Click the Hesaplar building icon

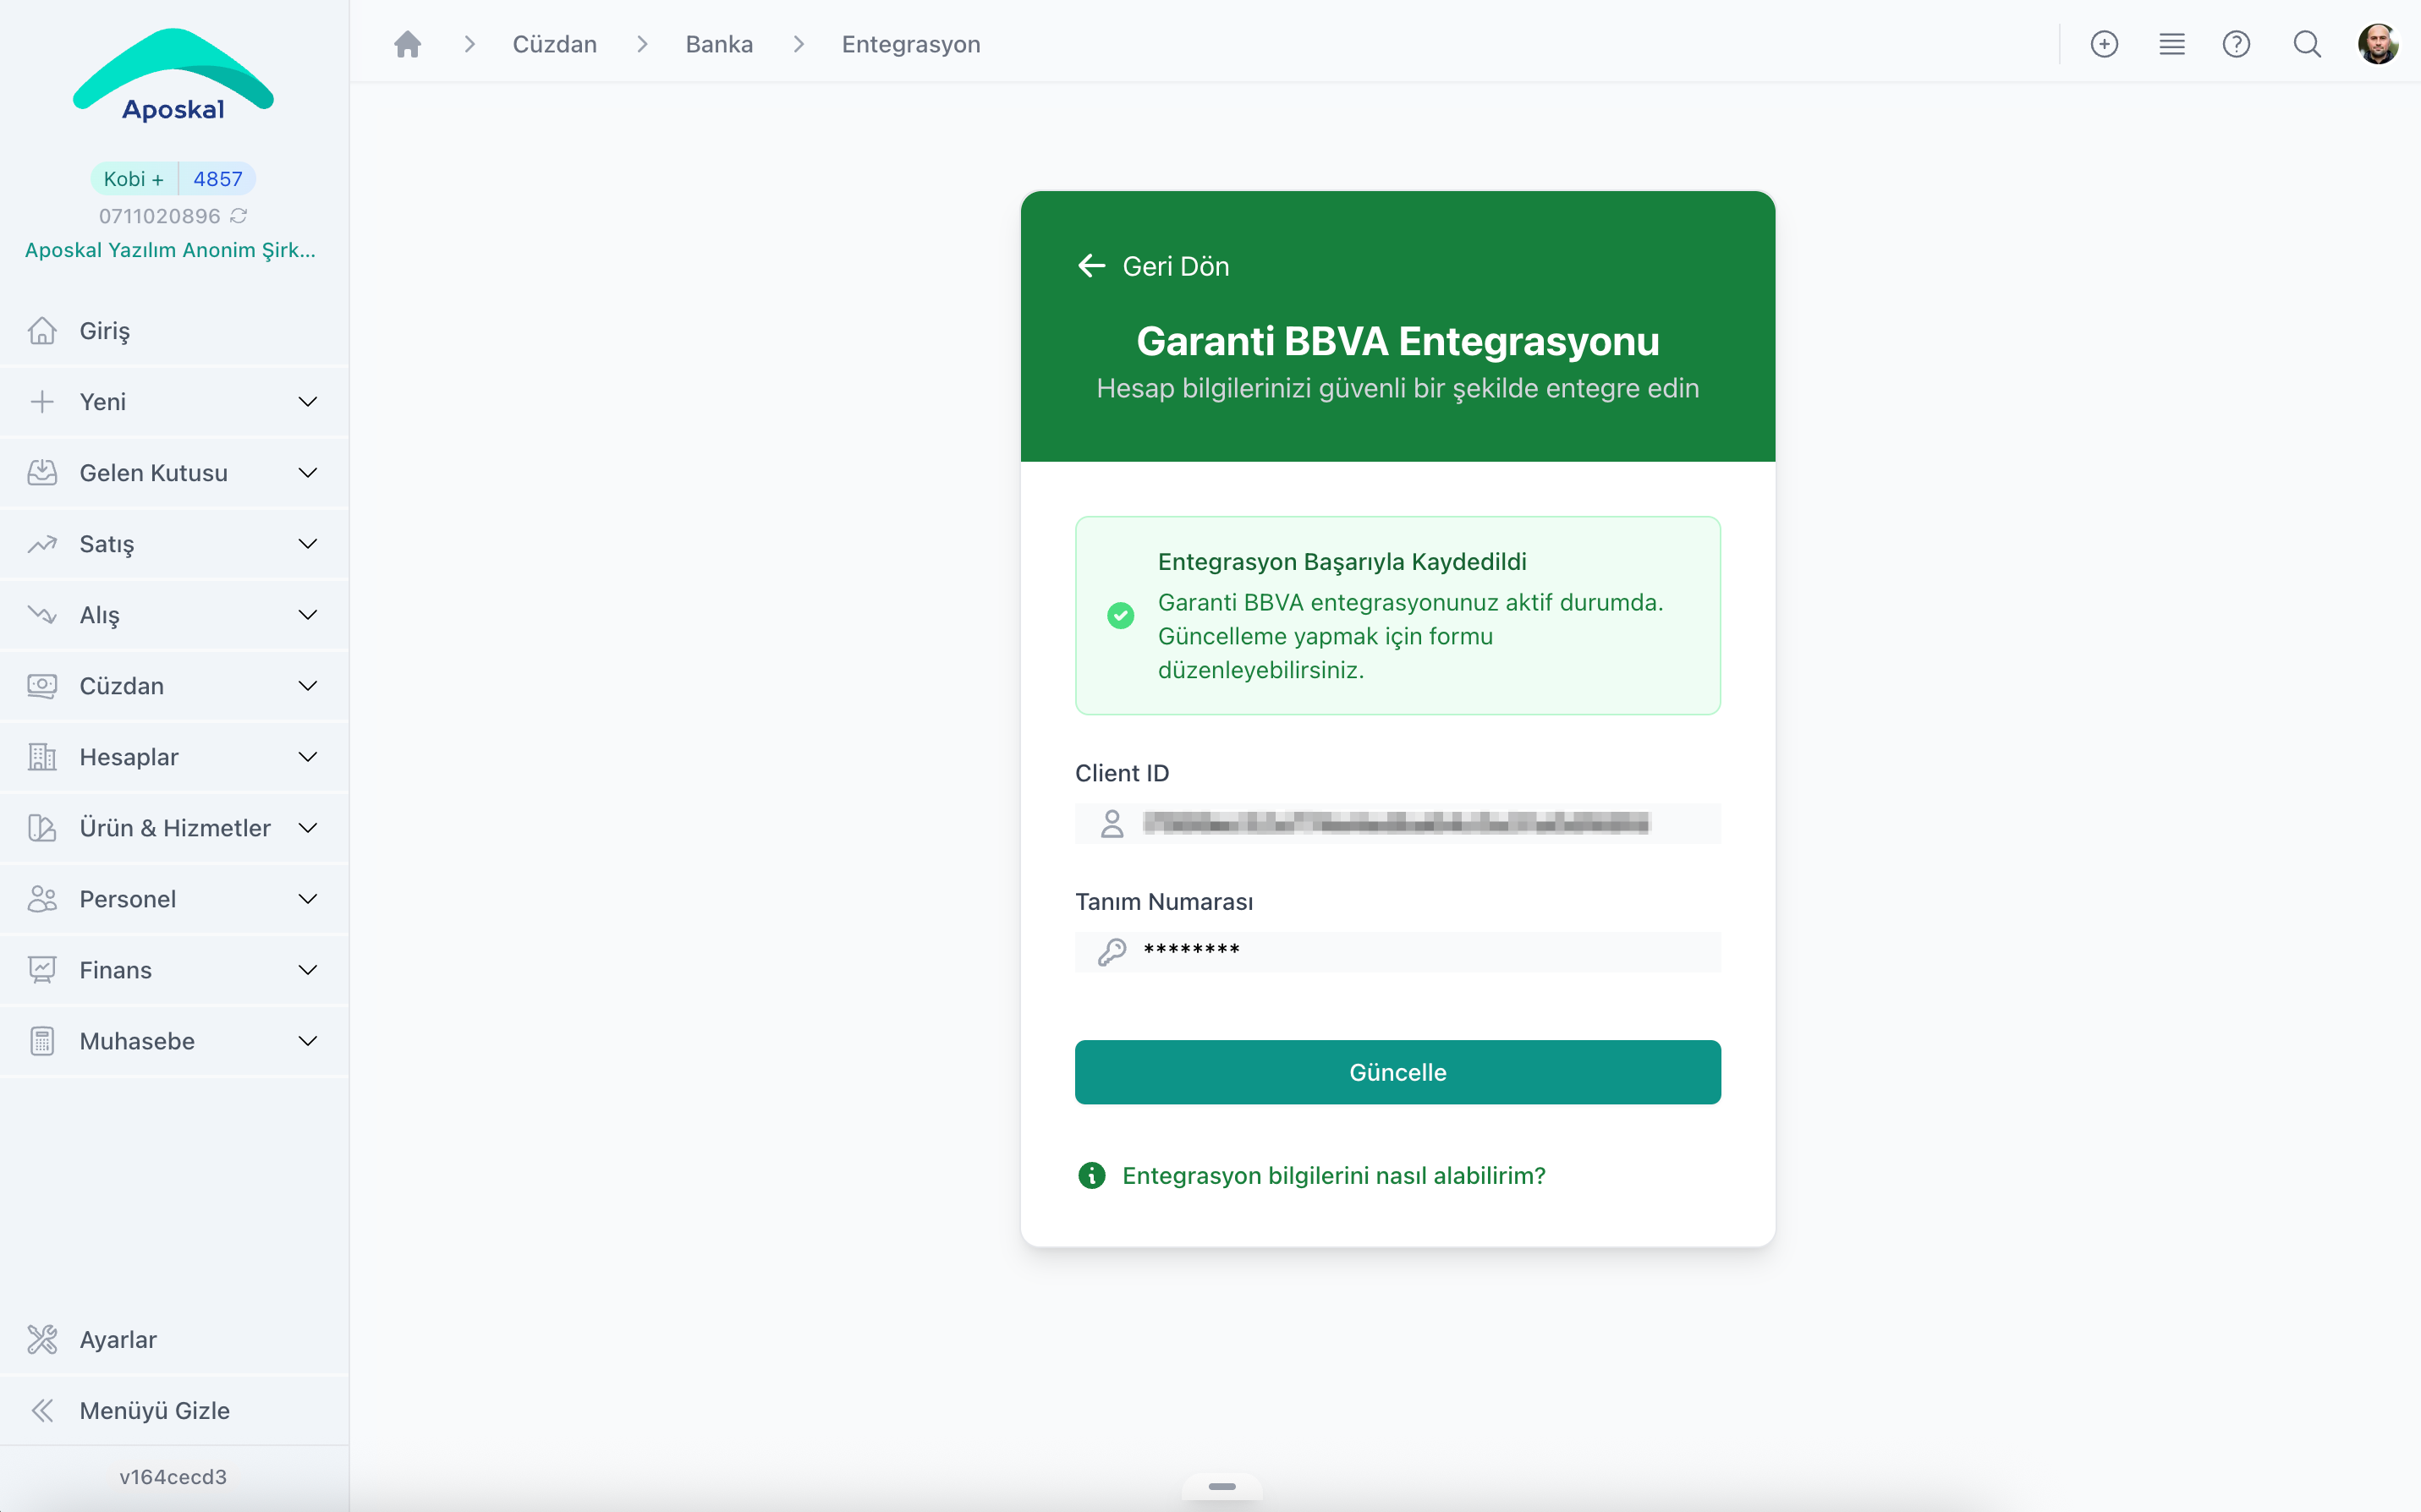(42, 757)
